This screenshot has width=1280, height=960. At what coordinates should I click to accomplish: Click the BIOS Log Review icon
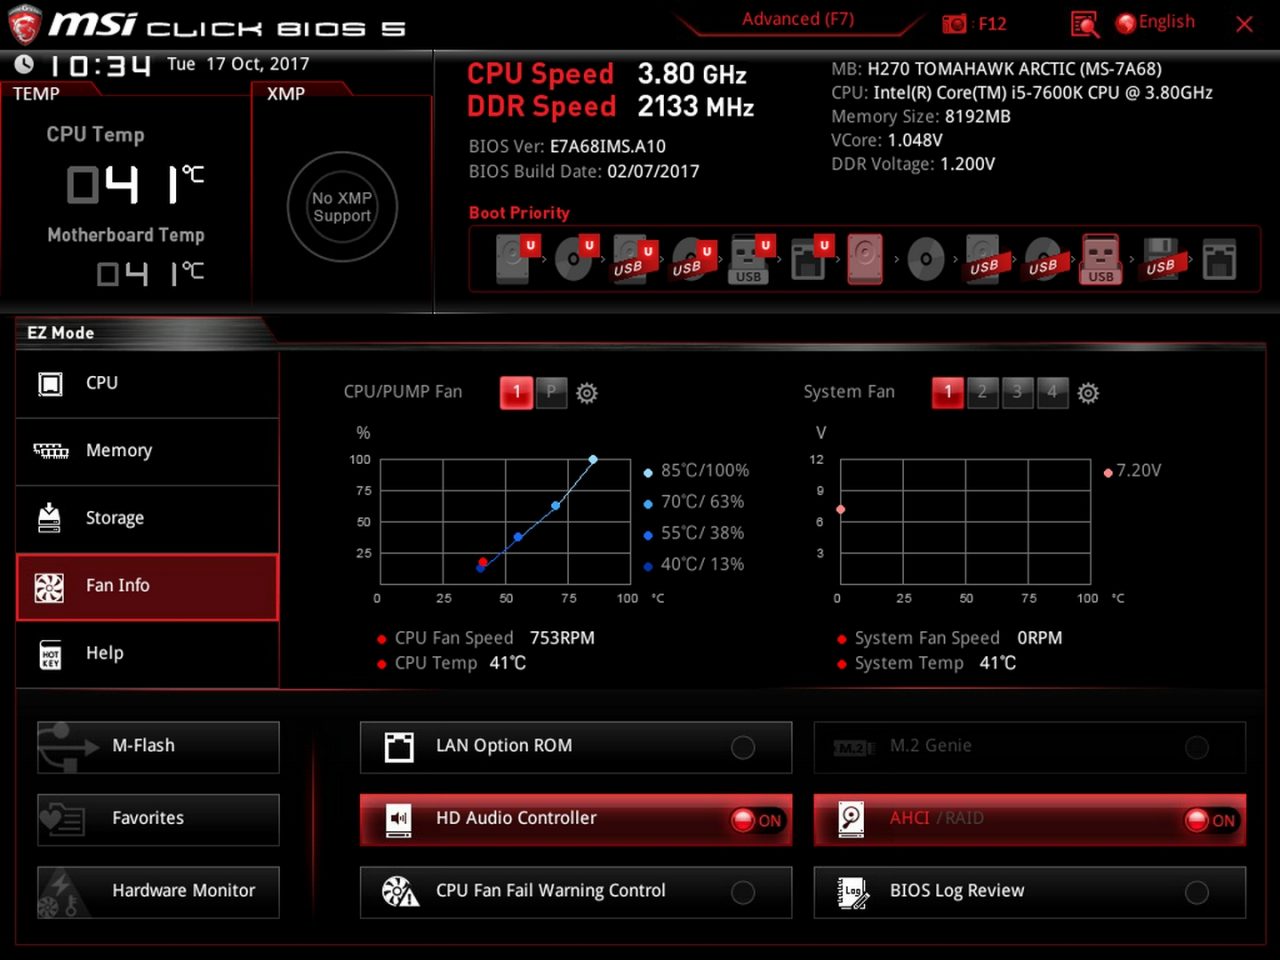852,891
